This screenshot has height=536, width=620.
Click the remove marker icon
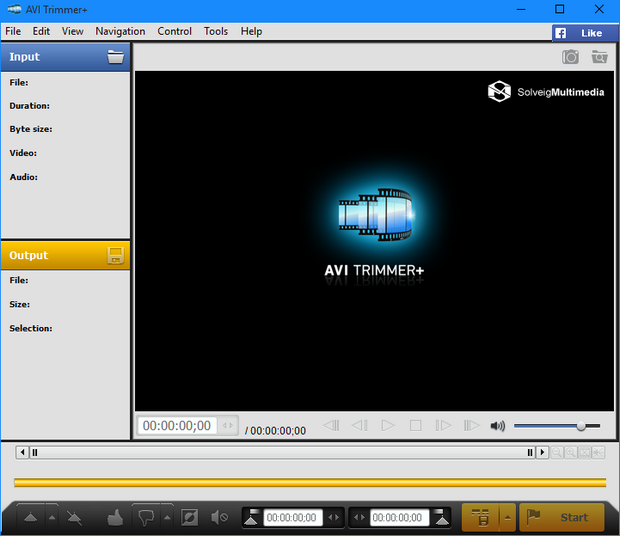(74, 518)
